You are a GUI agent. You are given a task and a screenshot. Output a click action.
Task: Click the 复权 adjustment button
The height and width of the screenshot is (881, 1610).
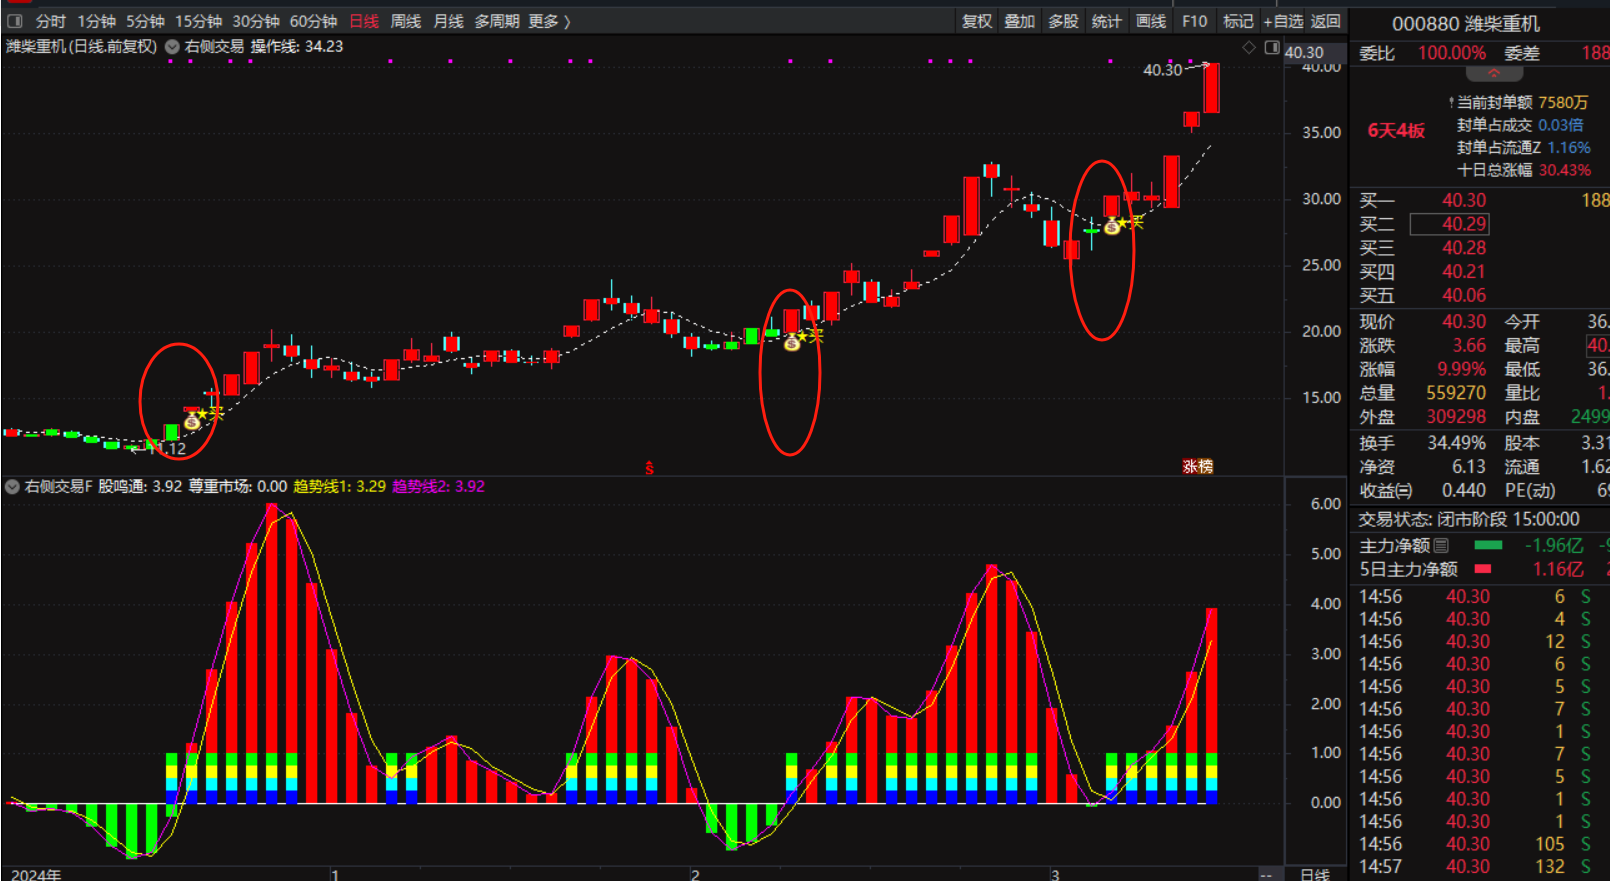[976, 21]
